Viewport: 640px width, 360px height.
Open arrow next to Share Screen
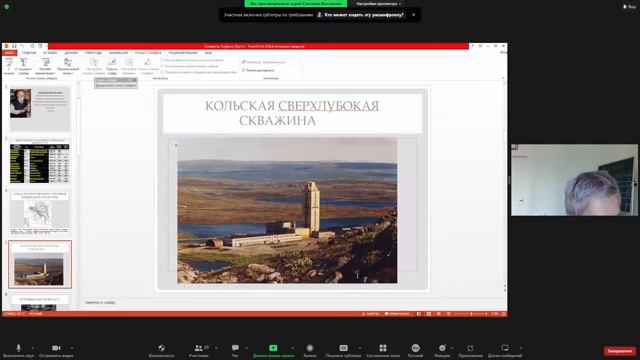292,348
